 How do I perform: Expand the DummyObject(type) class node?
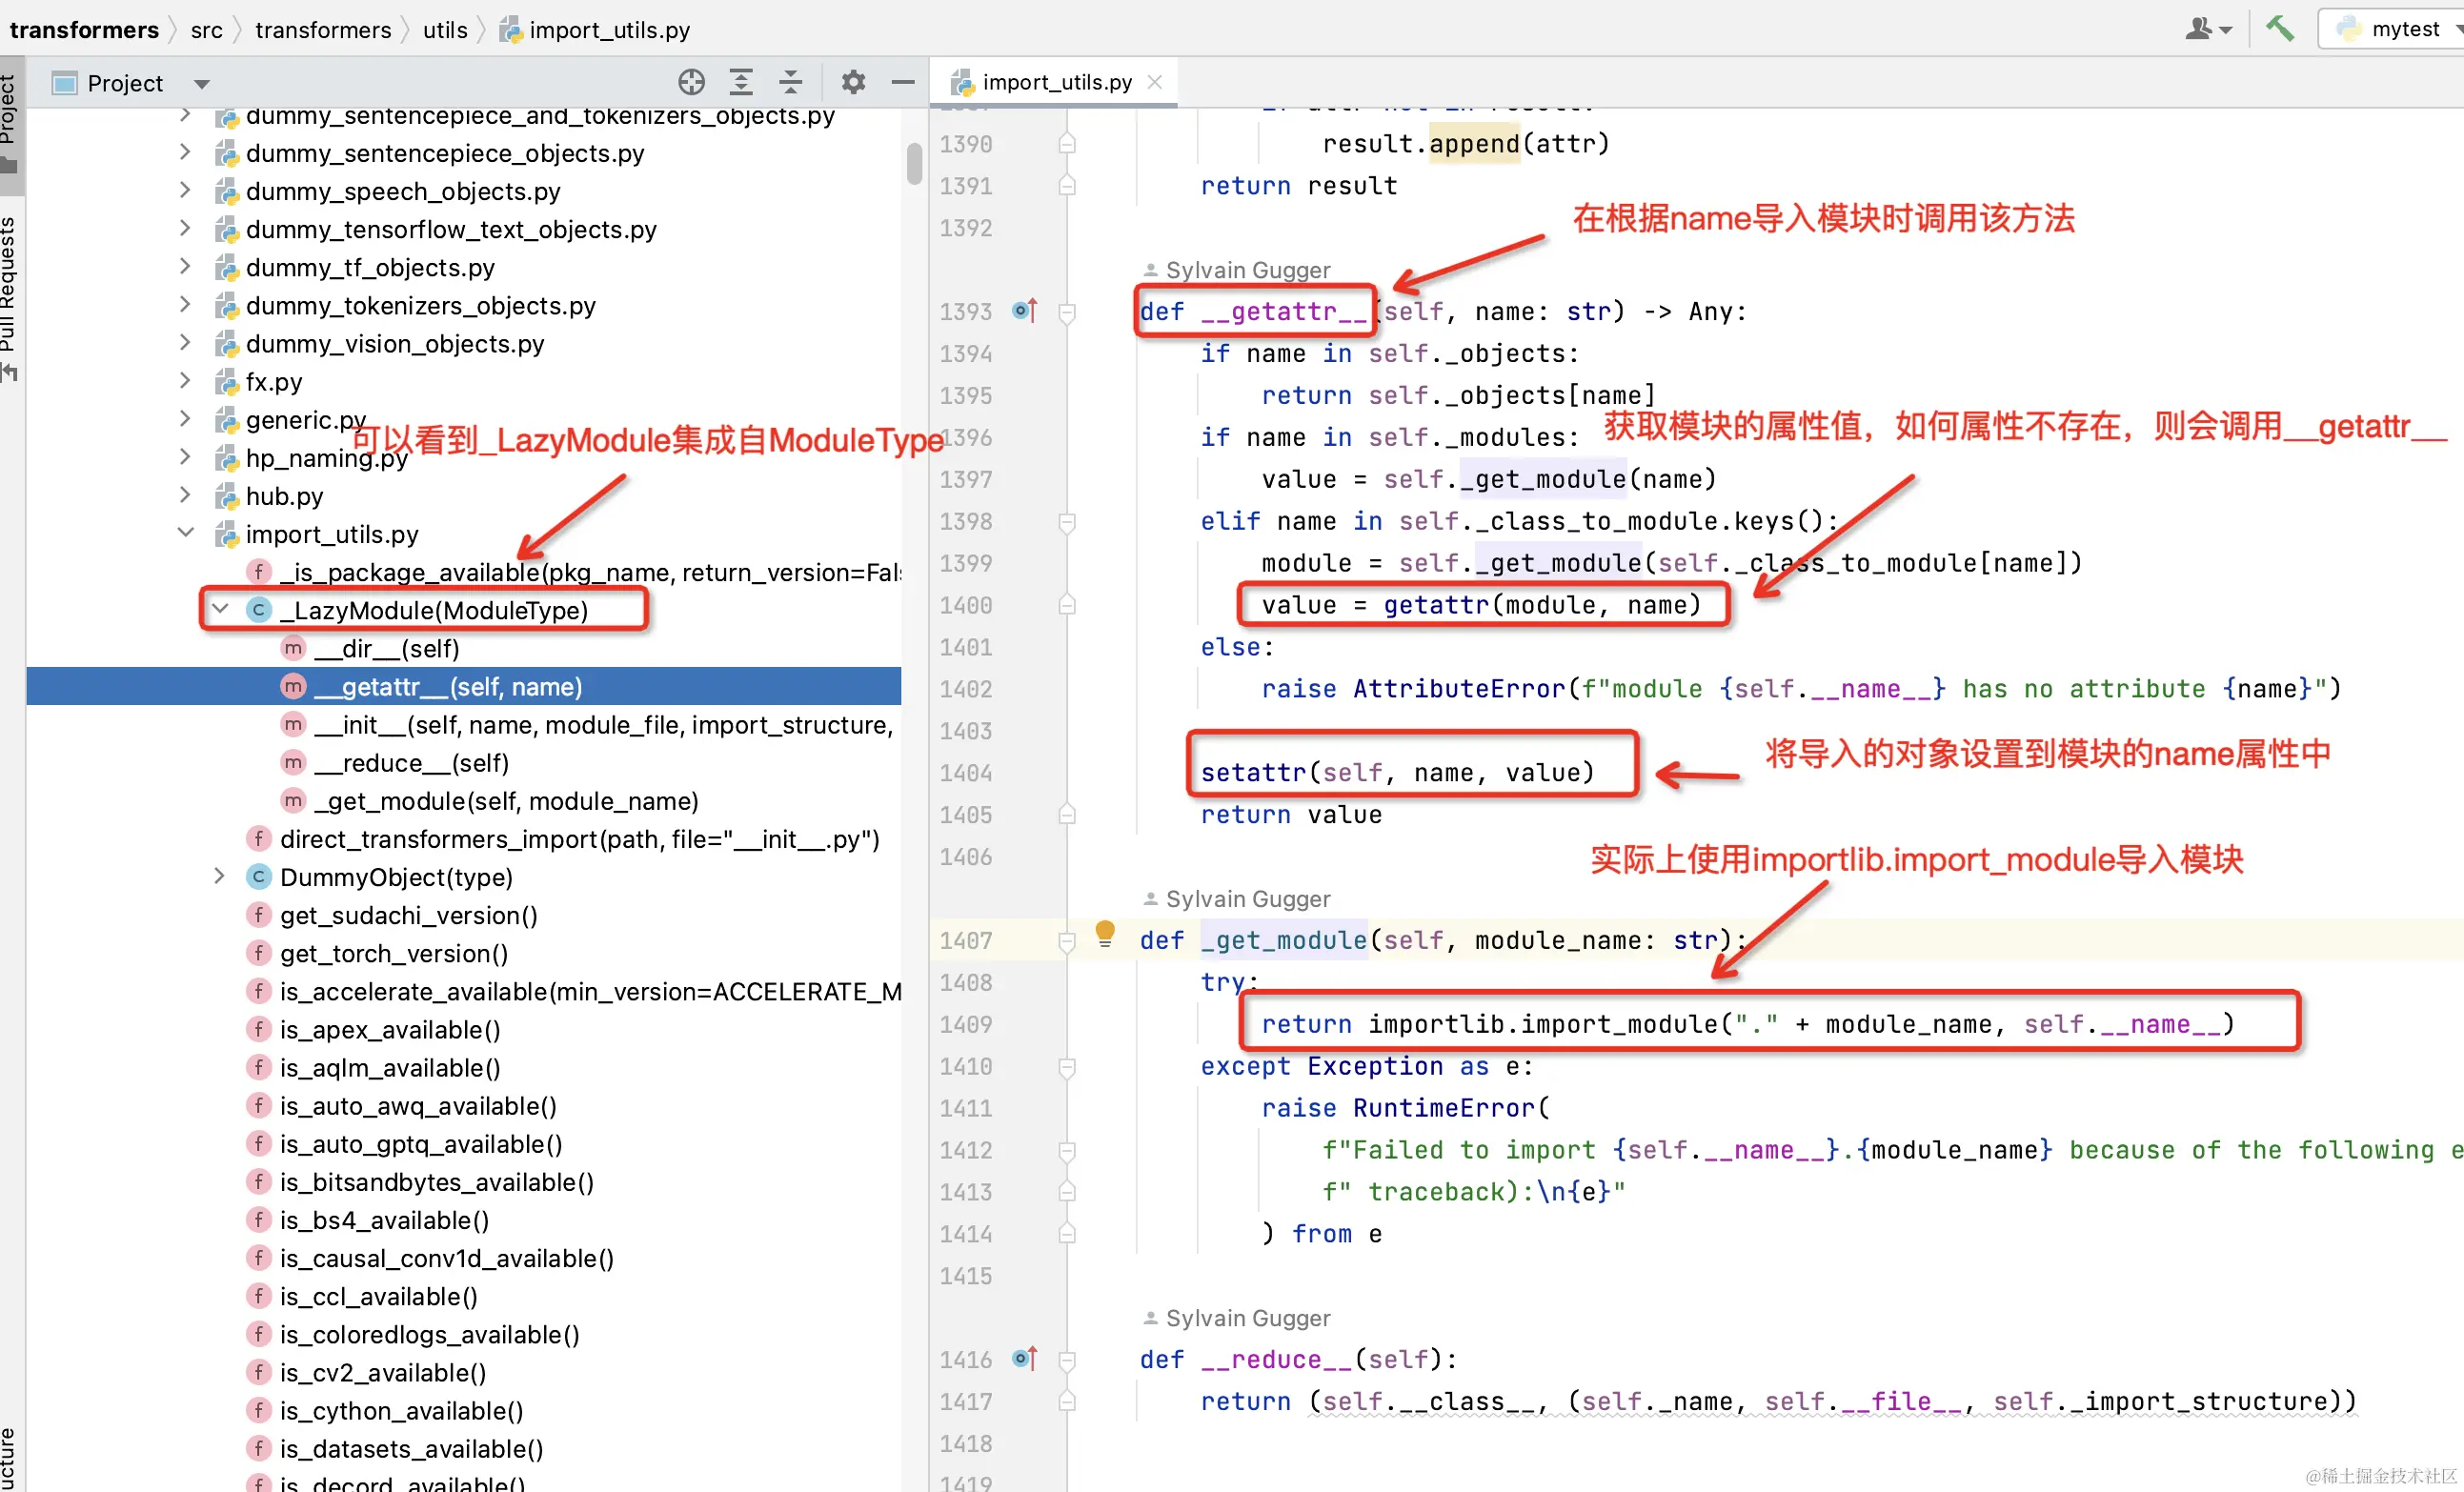220,877
